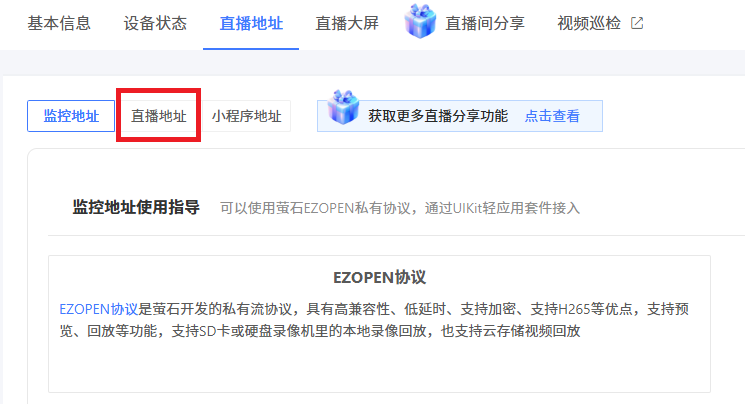This screenshot has width=745, height=404.
Task: Select the 监控地址 sub-tab button
Action: tap(71, 116)
